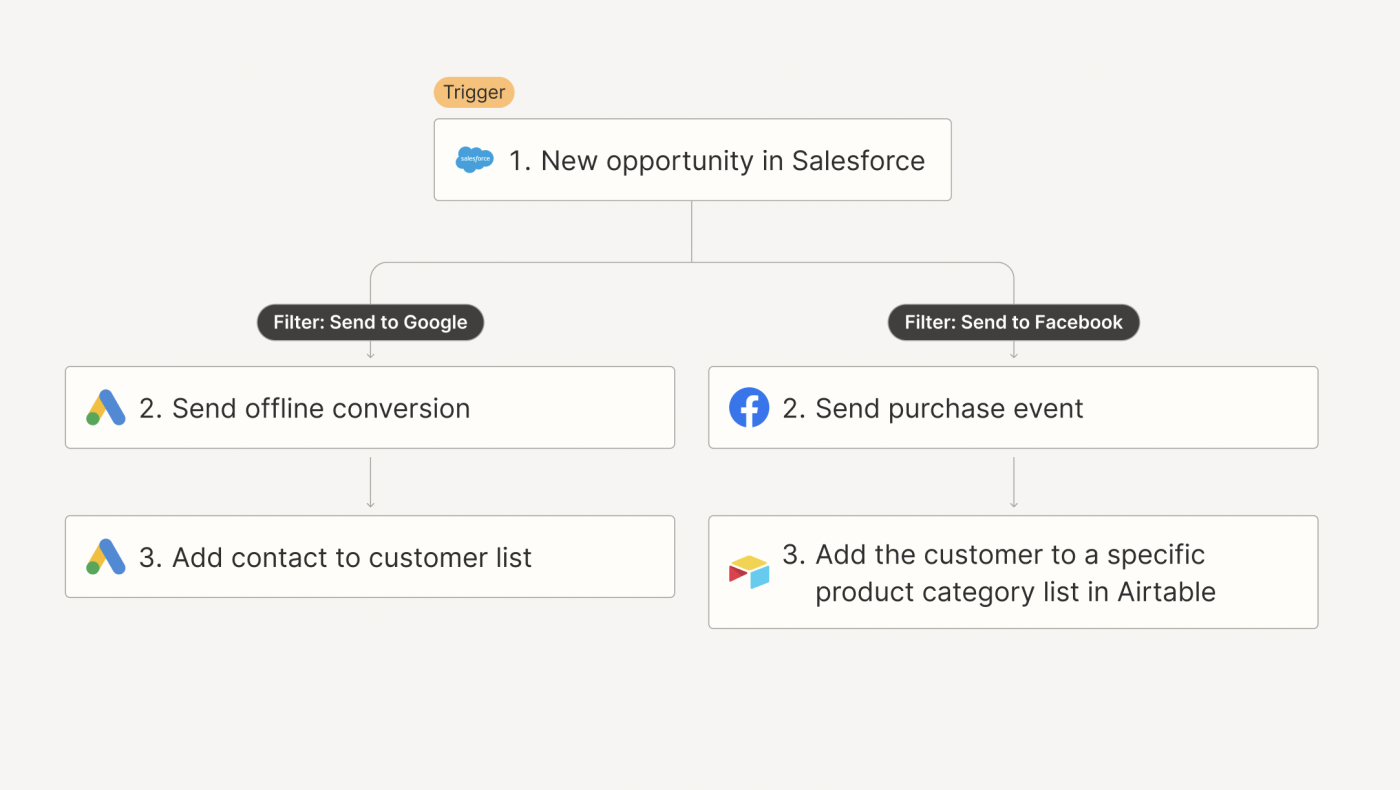Select the Add customer to Airtable category step
This screenshot has height=790, width=1400.
(1013, 572)
